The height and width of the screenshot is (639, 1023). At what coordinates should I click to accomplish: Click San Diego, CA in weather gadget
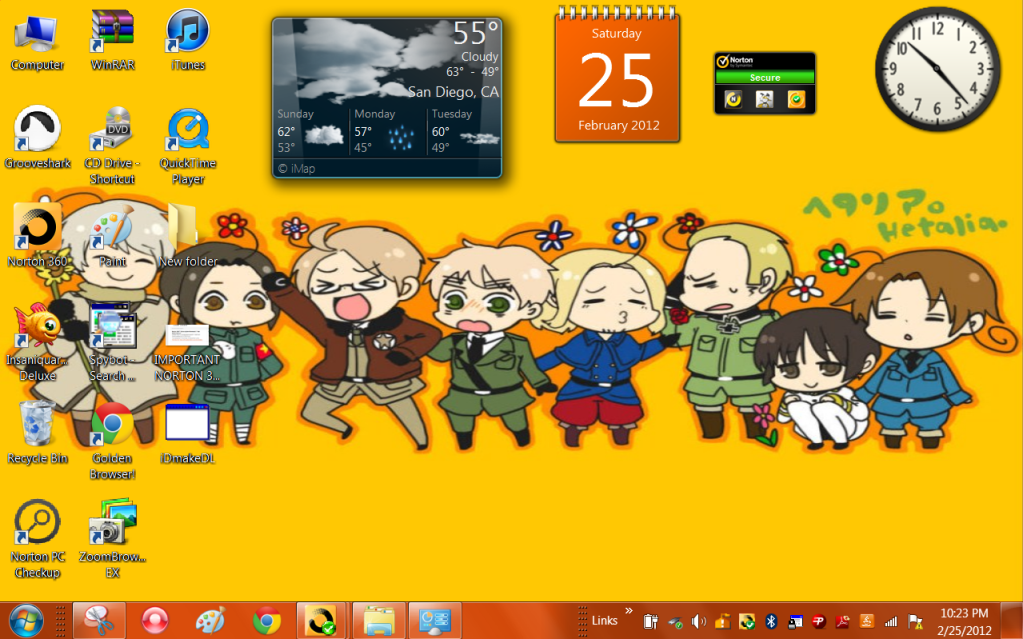[x=453, y=92]
